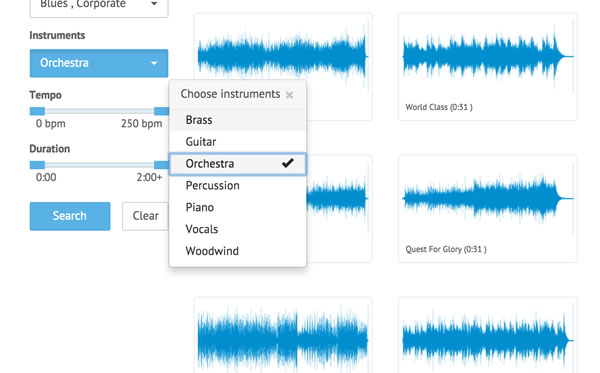Click the Tempo label

[45, 95]
